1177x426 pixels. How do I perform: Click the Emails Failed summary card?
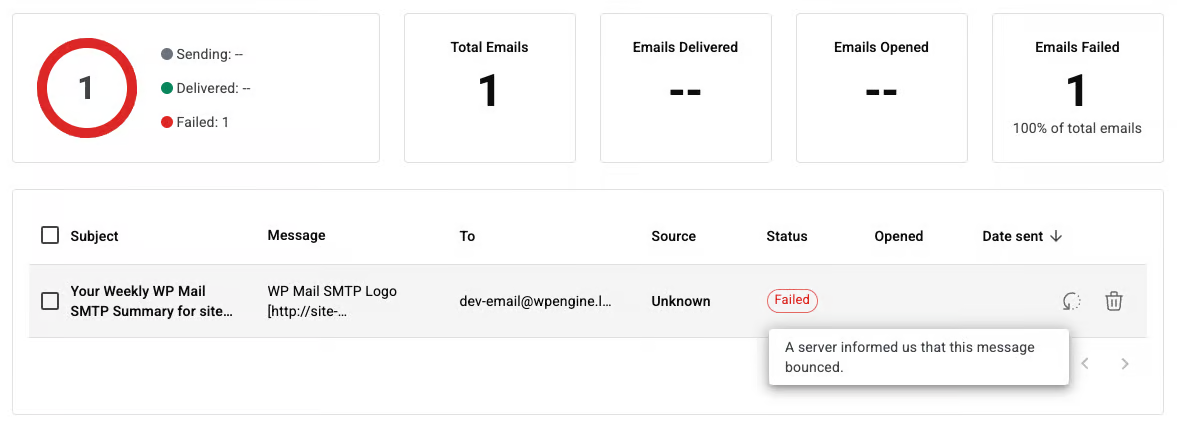1077,88
